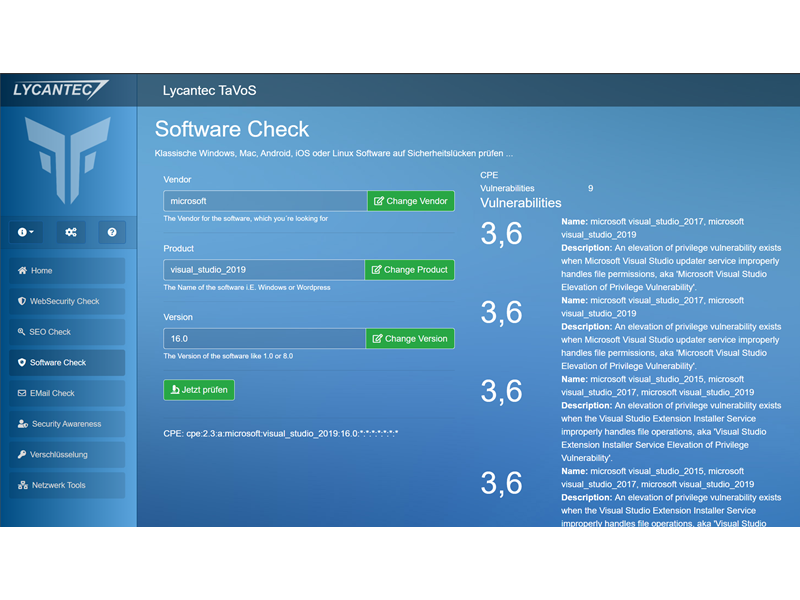Click the CPE label above Vulnerabilities
800x600 pixels.
(489, 175)
